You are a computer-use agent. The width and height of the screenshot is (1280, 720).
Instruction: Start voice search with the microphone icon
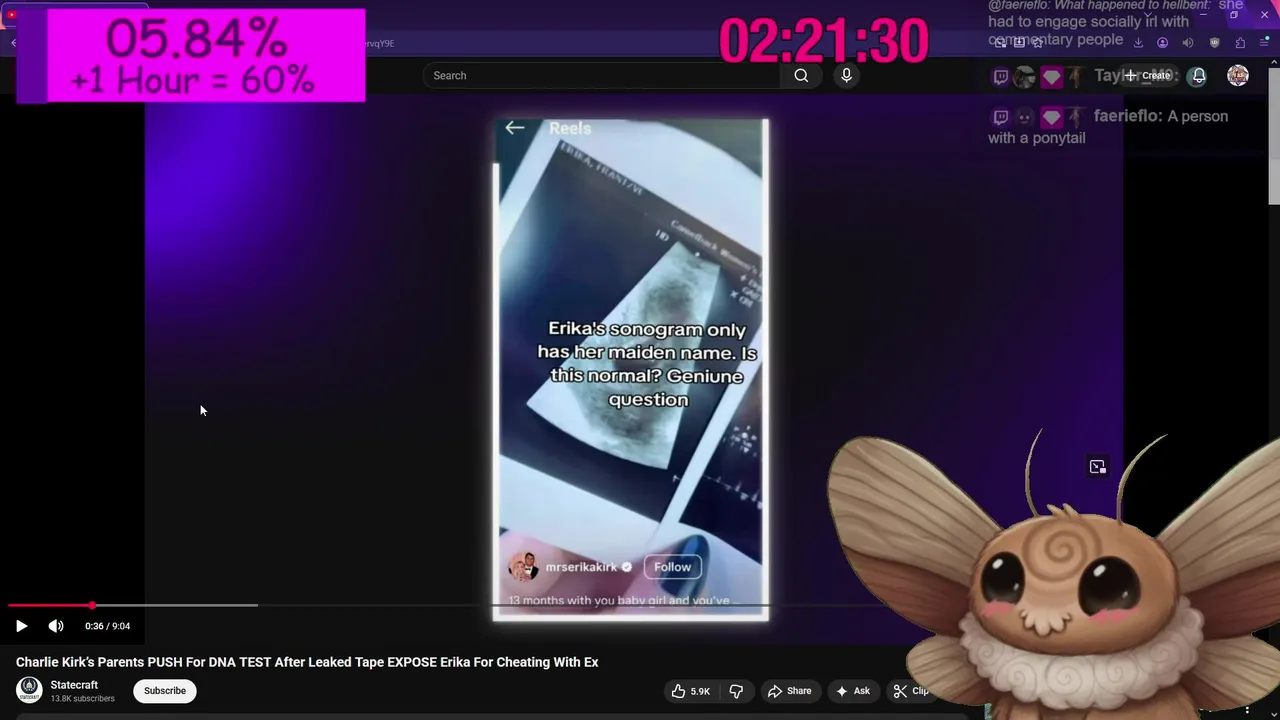coord(846,76)
